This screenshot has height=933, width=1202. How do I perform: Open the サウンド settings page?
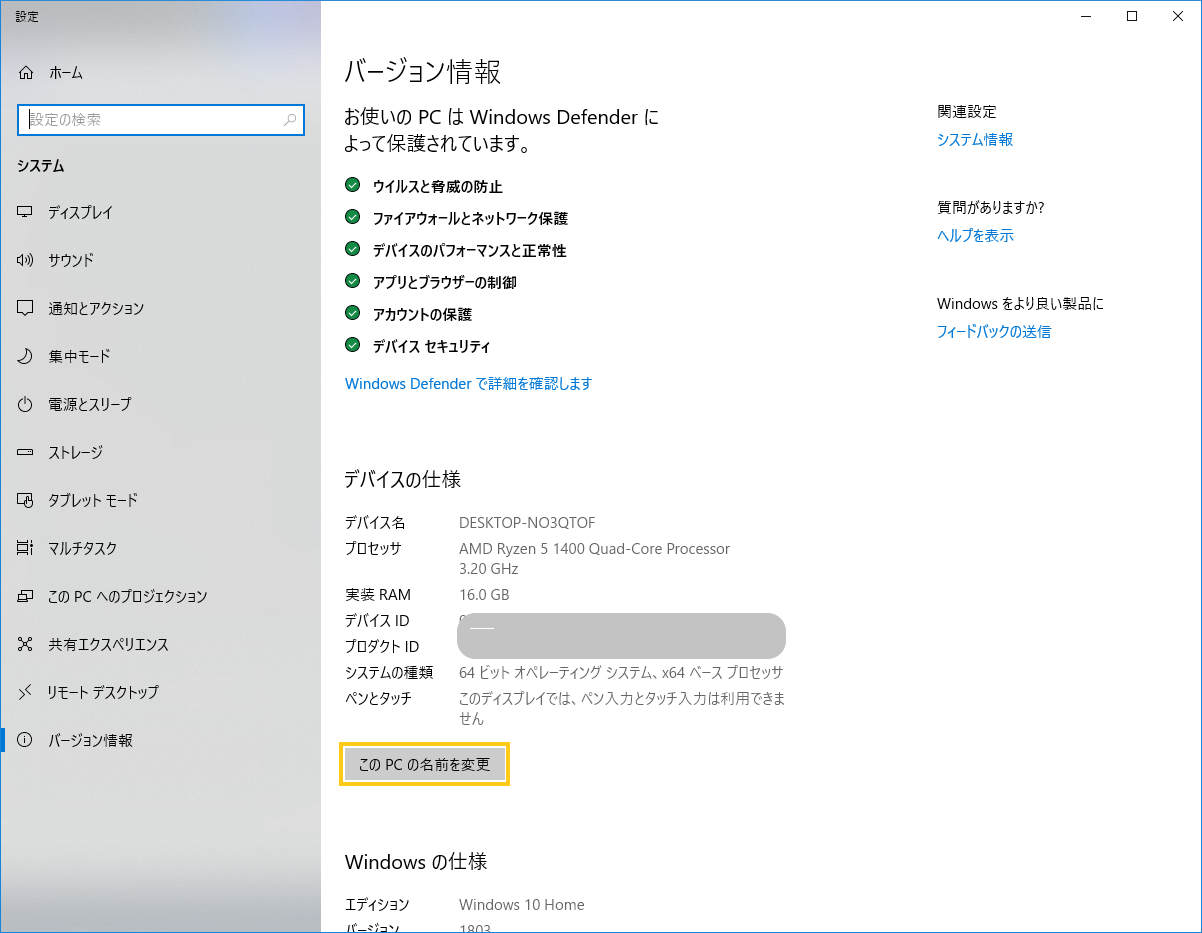(x=160, y=260)
